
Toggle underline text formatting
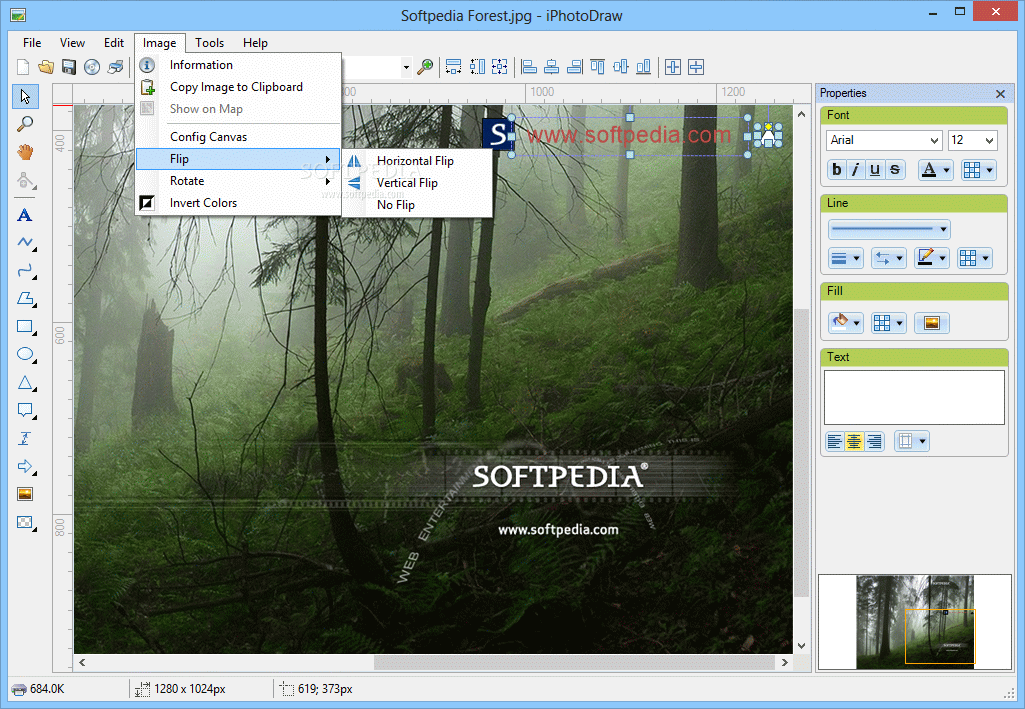(x=875, y=170)
